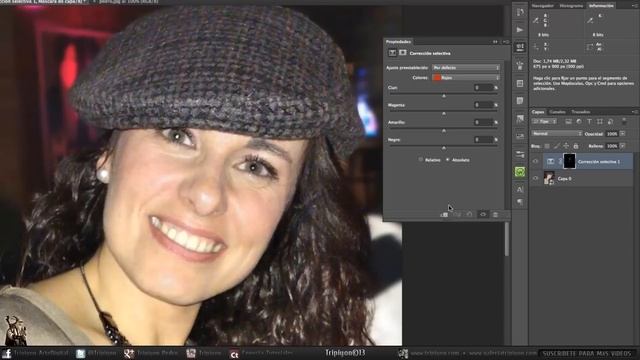
Task: Clip the adjustment to the layer below
Action: pos(444,214)
